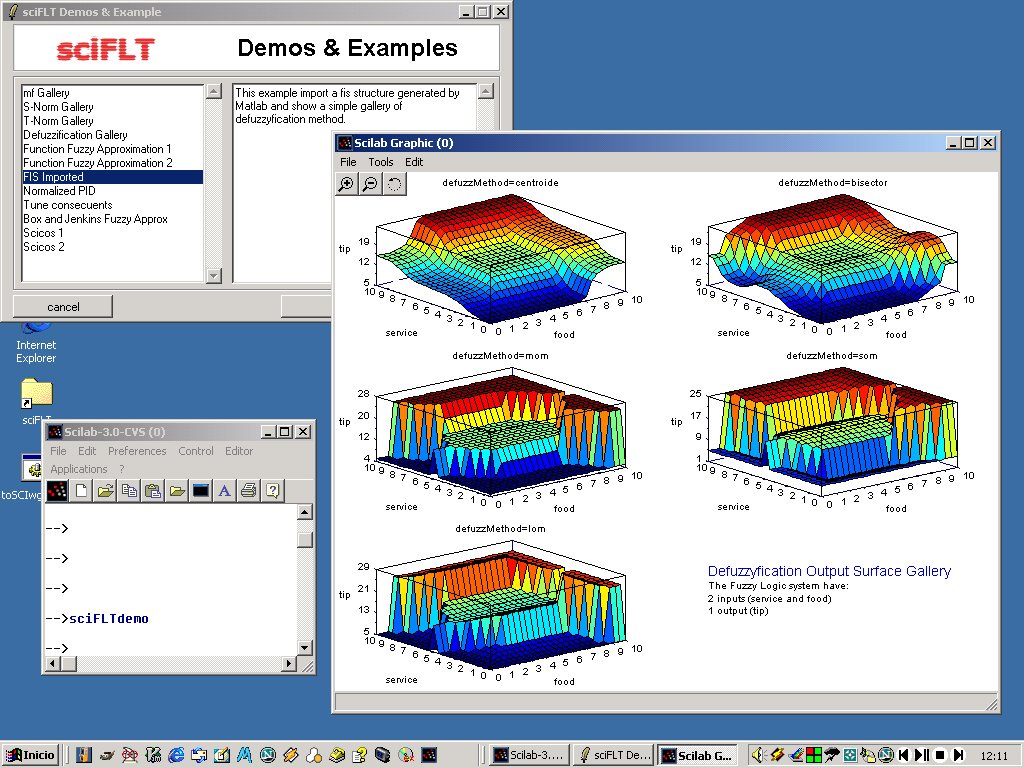This screenshot has width=1024, height=768.
Task: Click the new Scilab console icon in toolbar
Action: pyautogui.click(x=57, y=490)
